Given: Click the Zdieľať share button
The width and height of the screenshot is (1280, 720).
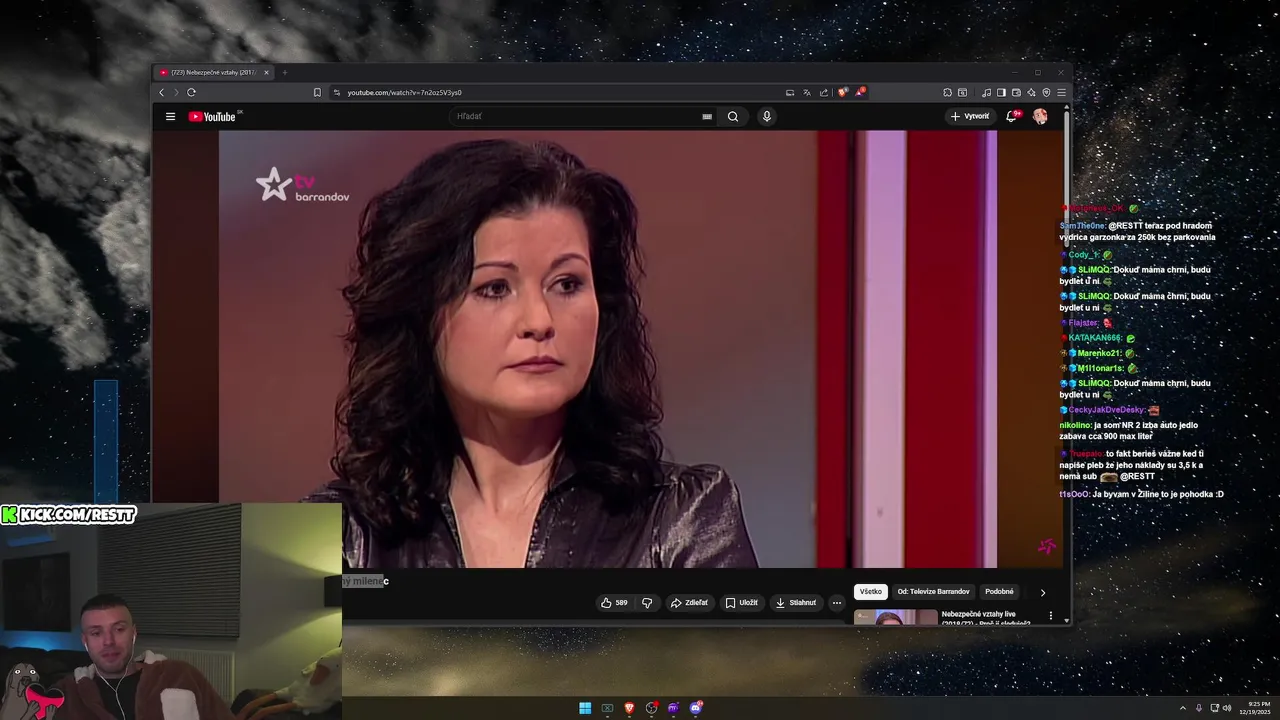Looking at the screenshot, I should coord(689,602).
